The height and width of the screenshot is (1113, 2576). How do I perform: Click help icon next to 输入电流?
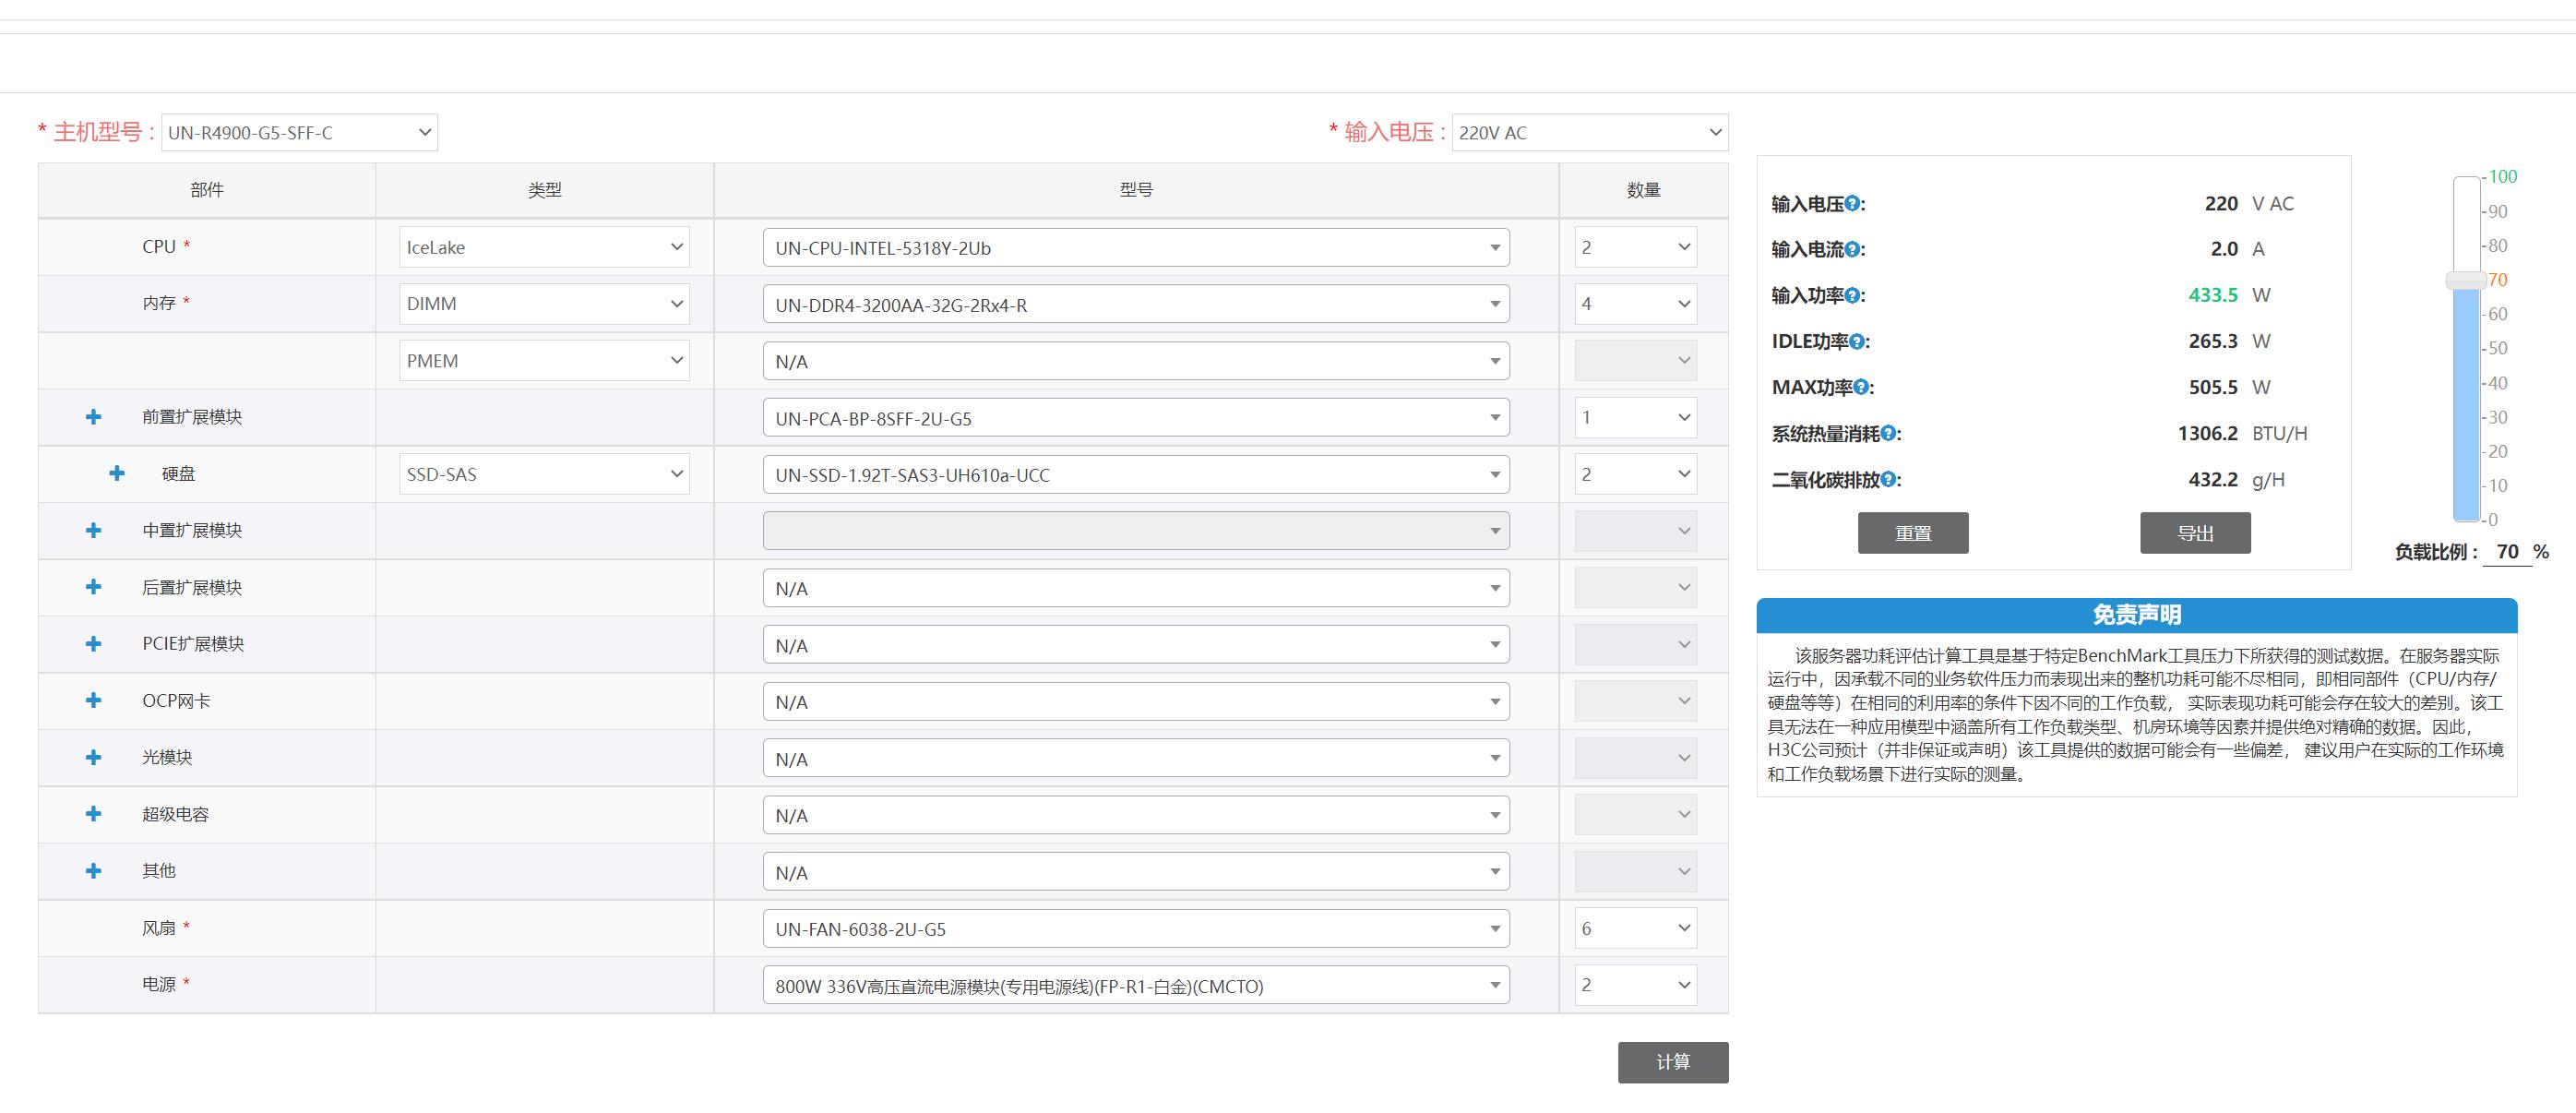coord(1852,250)
